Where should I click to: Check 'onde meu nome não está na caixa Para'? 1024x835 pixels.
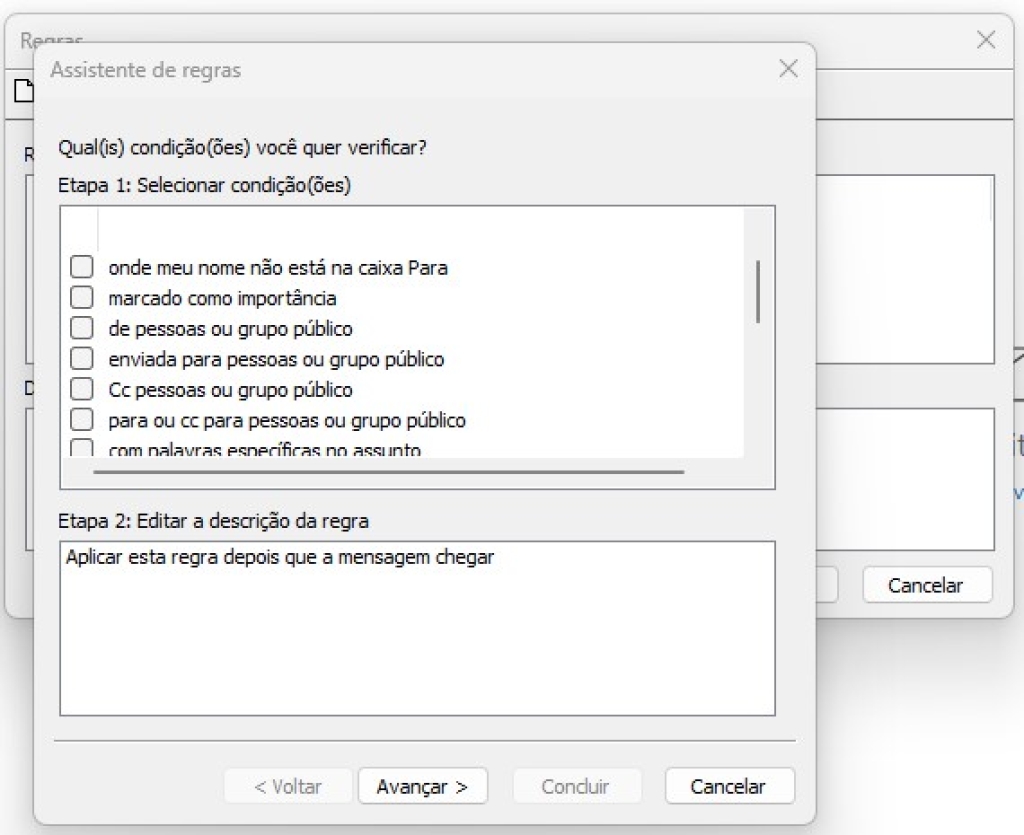pos(82,268)
